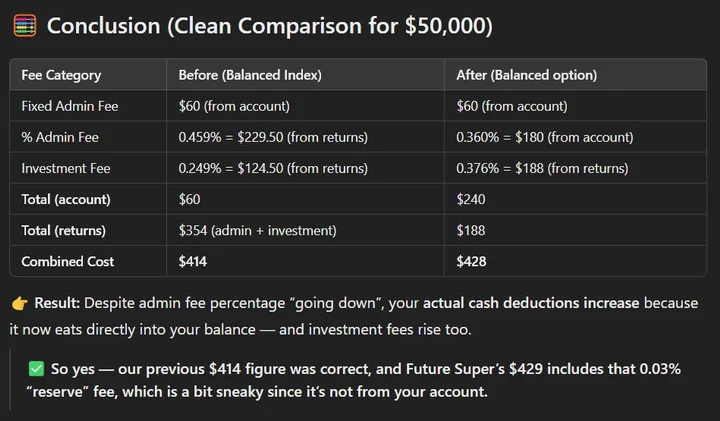
Task: Select the Fee Category column header
Action: (x=61, y=75)
